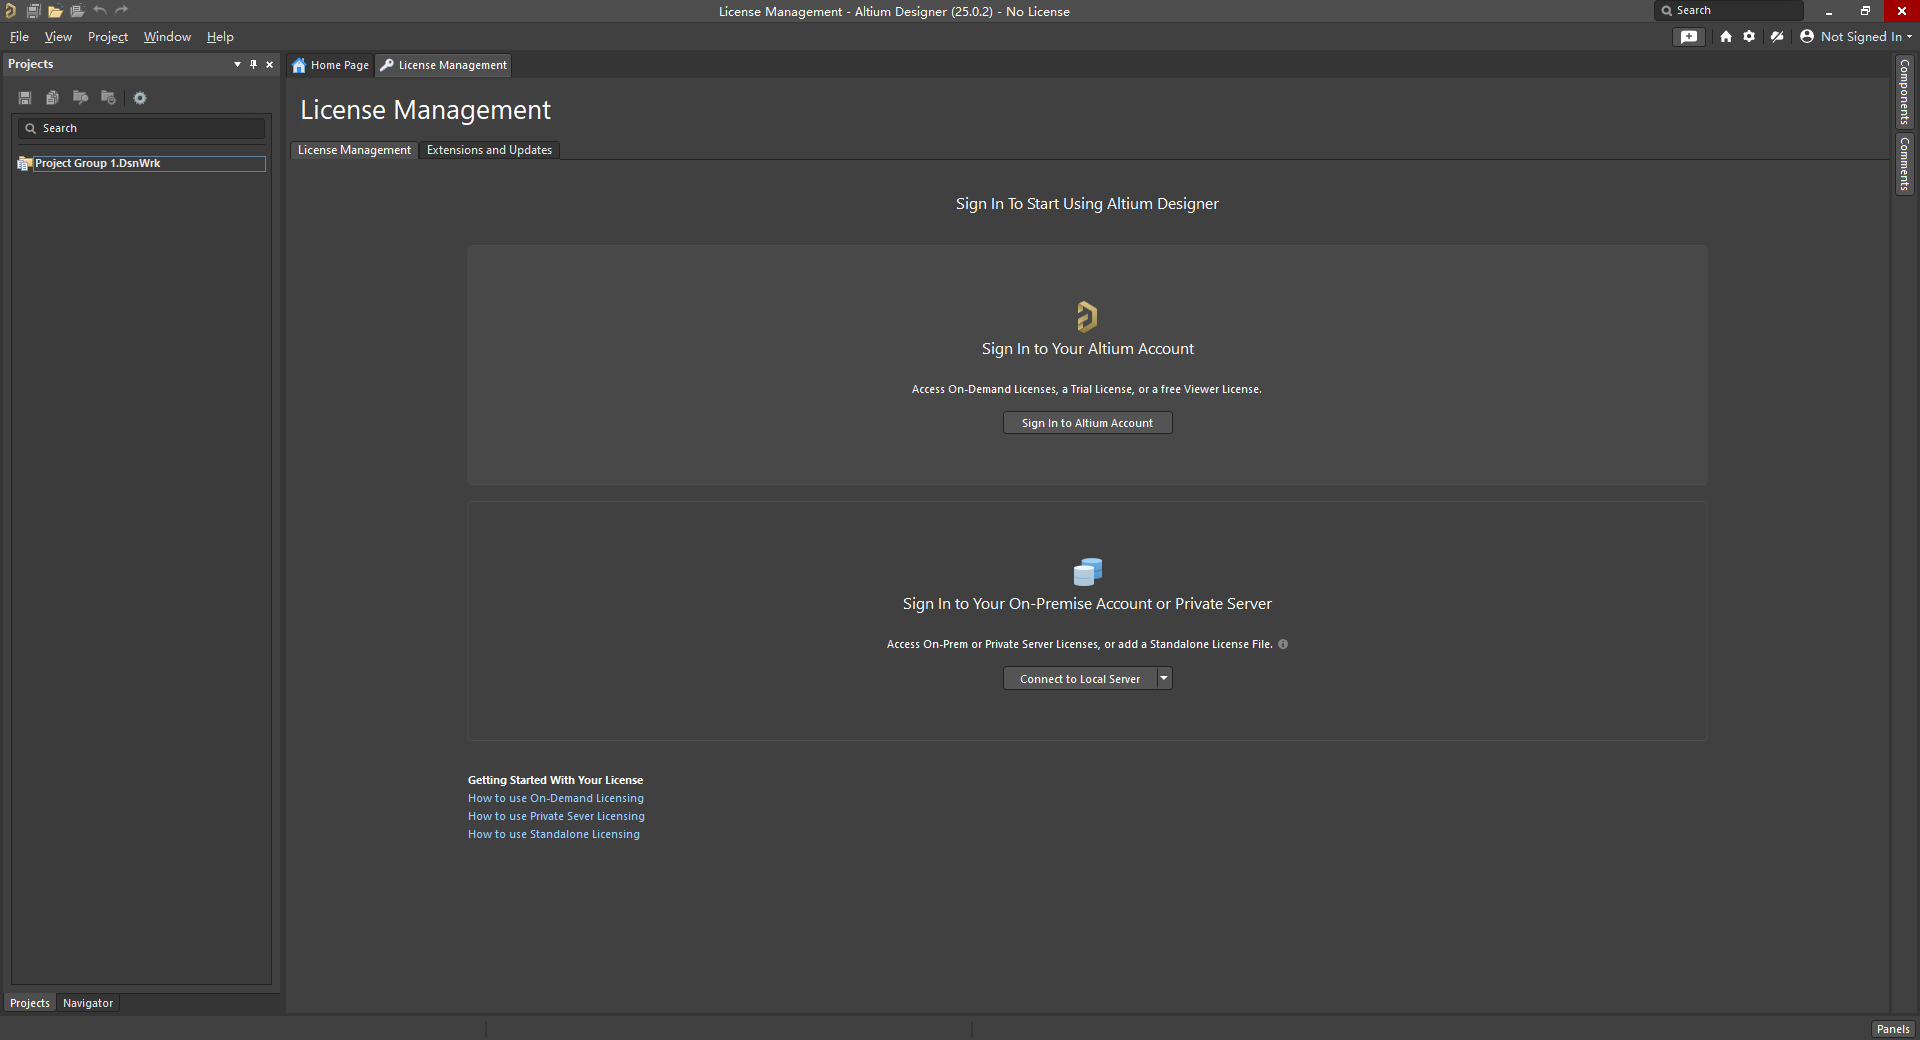Switch to the Projects bottom tab

click(x=30, y=1003)
